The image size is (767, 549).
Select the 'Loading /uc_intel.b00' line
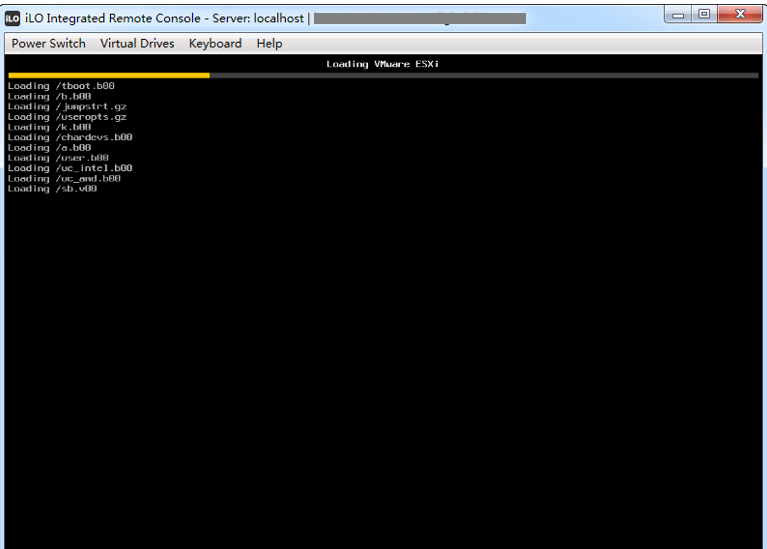70,168
